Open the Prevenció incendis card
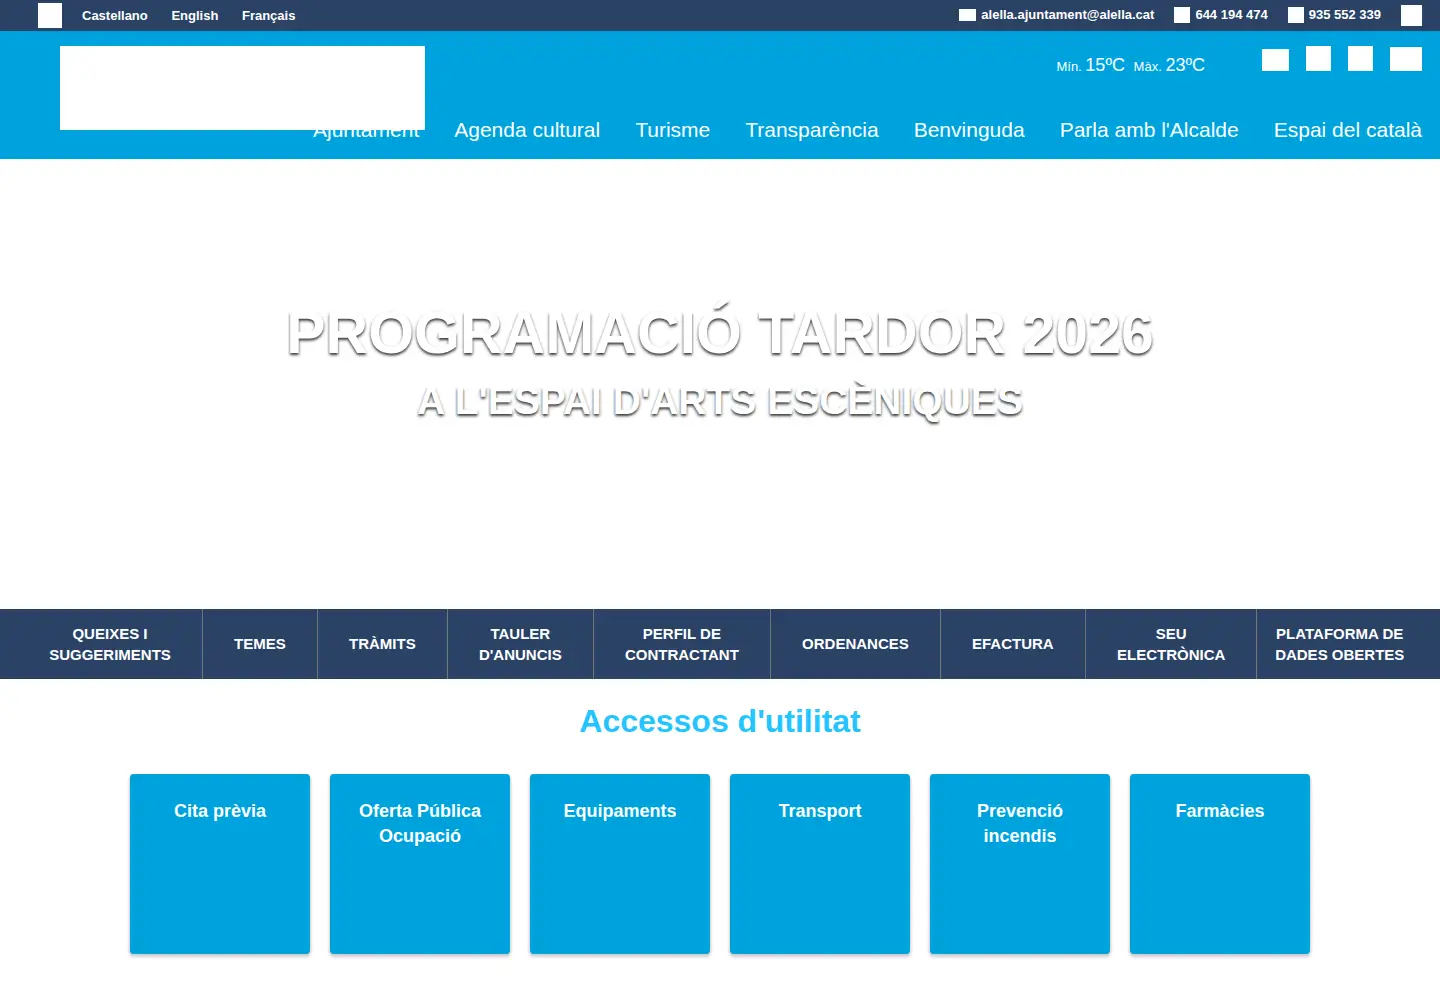Screen dimensions: 1440x1000 (1020, 864)
